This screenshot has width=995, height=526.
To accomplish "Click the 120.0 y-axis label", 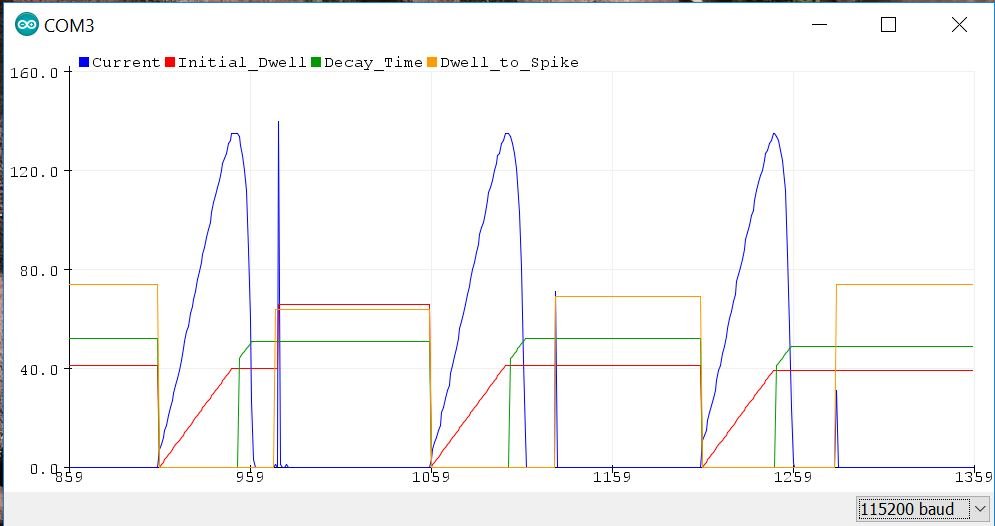I will tap(38, 172).
